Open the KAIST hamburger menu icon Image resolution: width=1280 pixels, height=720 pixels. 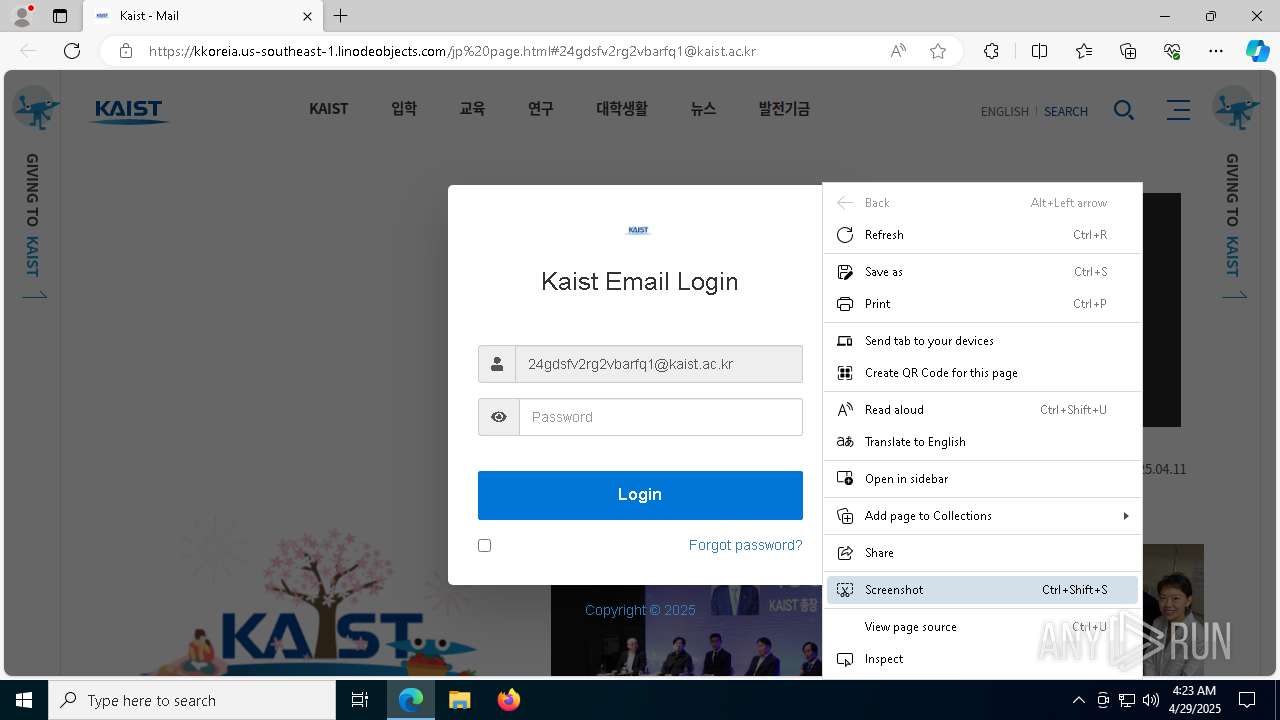point(1178,110)
